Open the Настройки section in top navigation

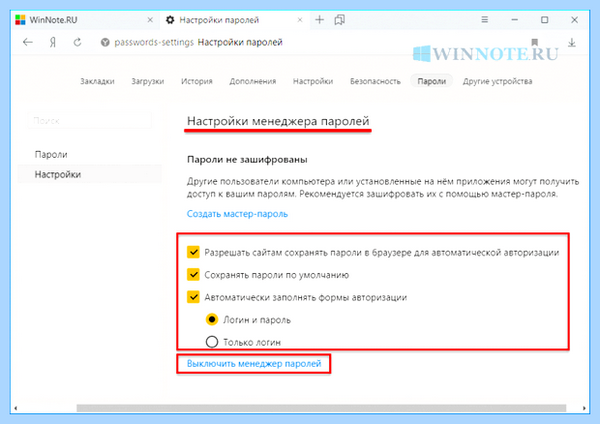313,81
